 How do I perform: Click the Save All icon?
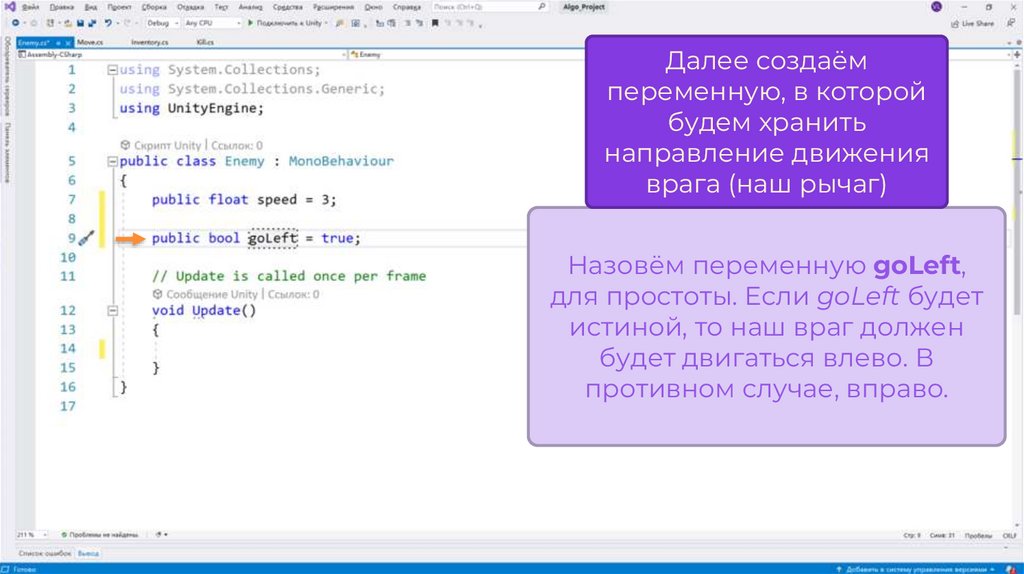coord(92,23)
